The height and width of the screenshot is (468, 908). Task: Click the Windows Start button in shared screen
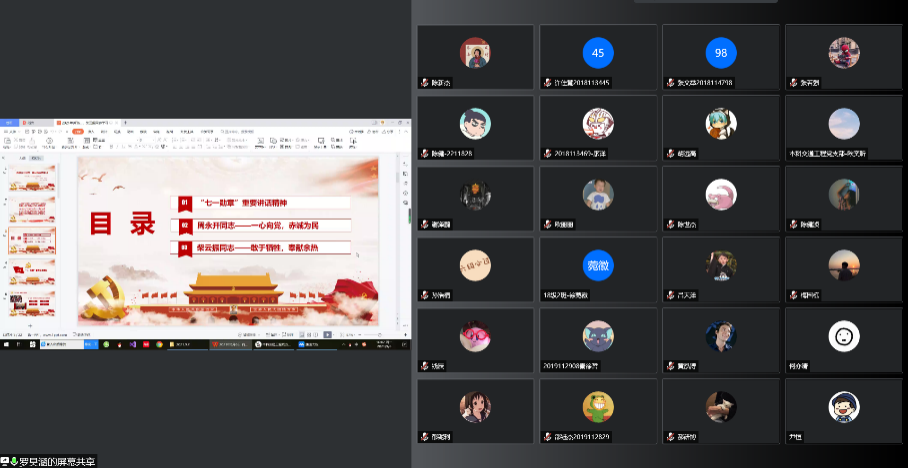click(5, 344)
